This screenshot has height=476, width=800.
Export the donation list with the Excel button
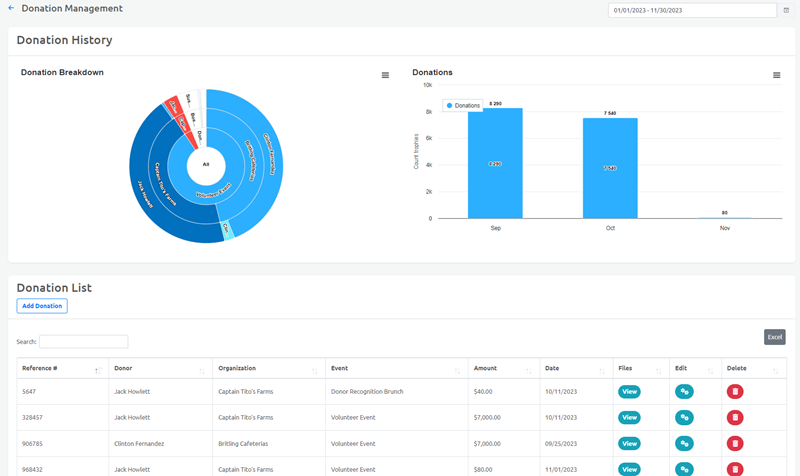click(774, 337)
